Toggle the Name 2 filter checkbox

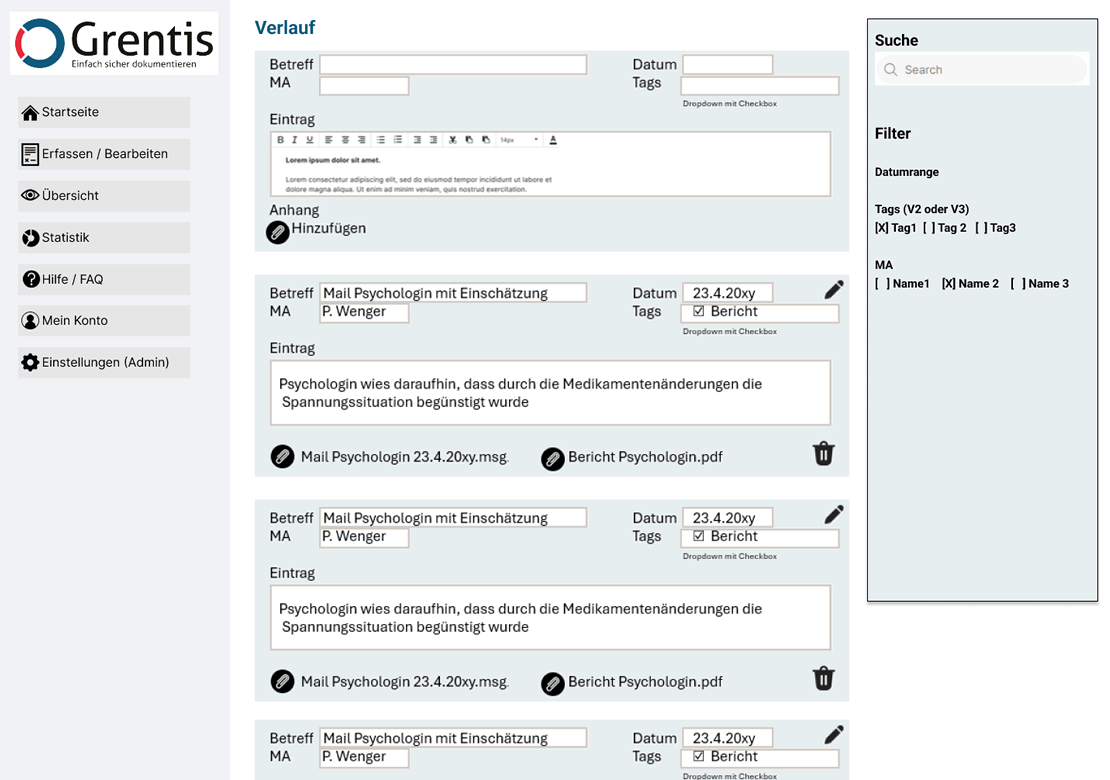[x=948, y=284]
